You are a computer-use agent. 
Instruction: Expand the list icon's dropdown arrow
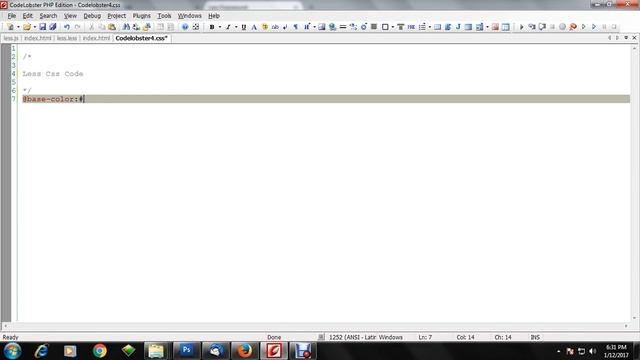pos(430,27)
